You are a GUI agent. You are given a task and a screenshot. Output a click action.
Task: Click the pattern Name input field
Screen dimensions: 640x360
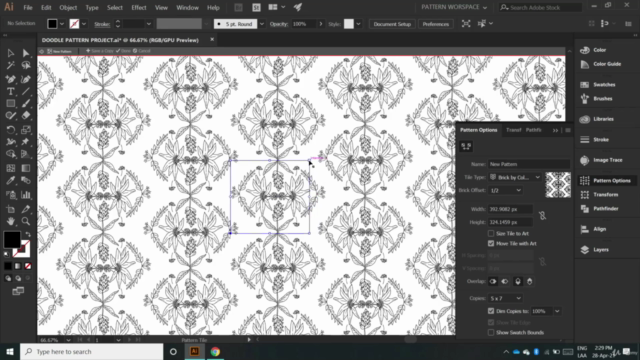(x=529, y=164)
